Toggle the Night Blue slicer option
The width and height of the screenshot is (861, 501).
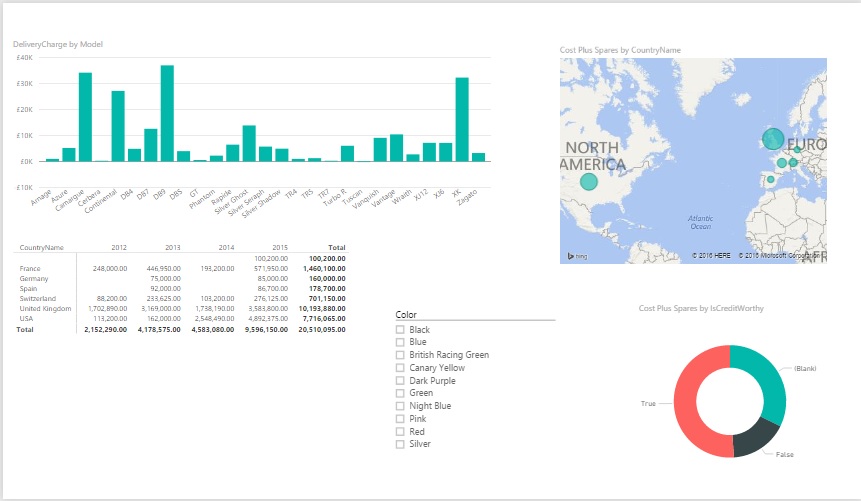point(400,406)
